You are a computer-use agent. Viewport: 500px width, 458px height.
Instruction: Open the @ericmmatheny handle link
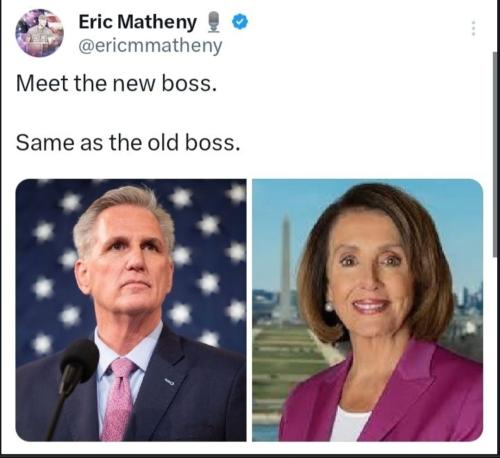(x=150, y=46)
